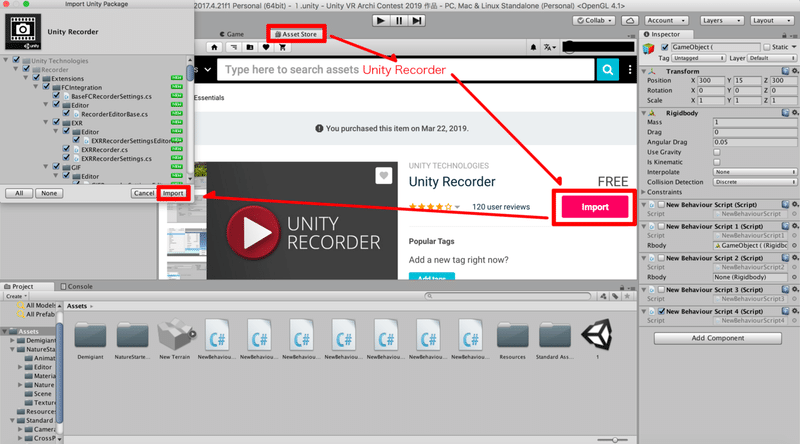Open Asset Store my assets download icon
The width and height of the screenshot is (800, 444).
click(x=249, y=47)
